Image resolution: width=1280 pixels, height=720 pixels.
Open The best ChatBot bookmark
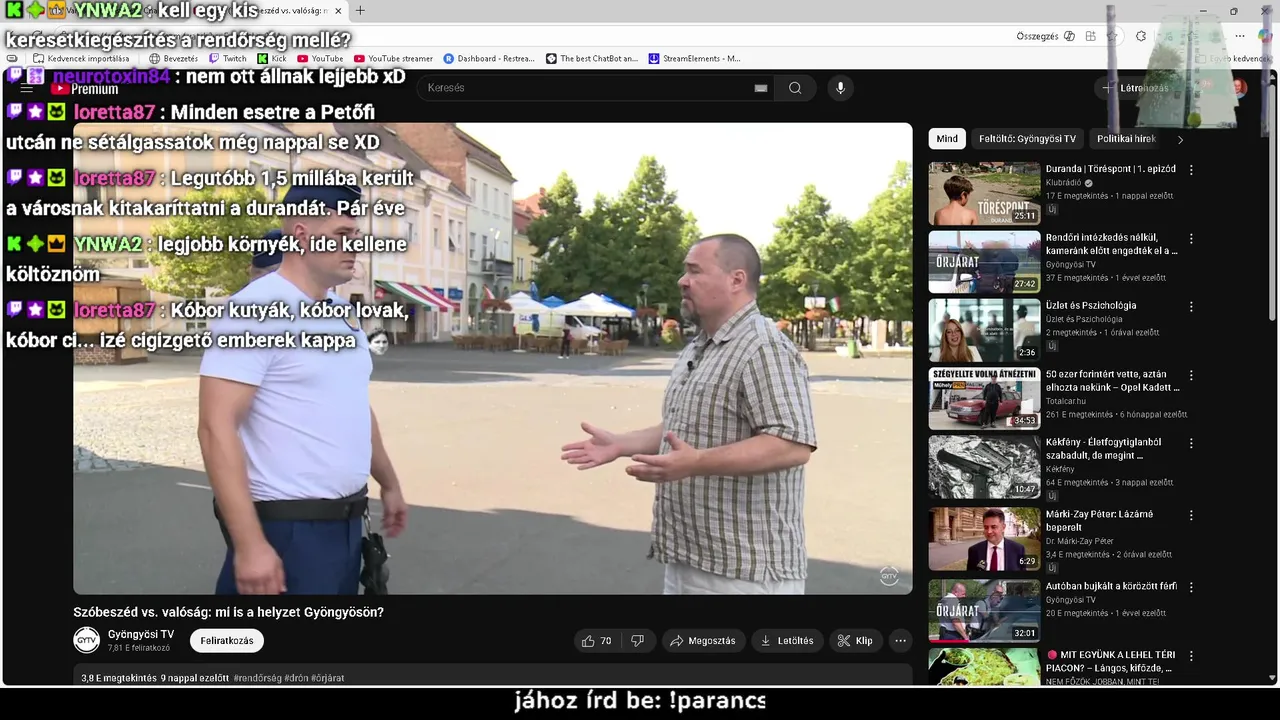[x=592, y=59]
